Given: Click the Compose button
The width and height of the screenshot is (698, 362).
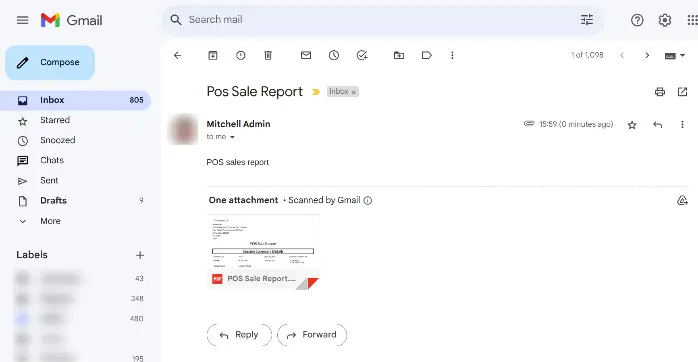Looking at the screenshot, I should click(50, 62).
